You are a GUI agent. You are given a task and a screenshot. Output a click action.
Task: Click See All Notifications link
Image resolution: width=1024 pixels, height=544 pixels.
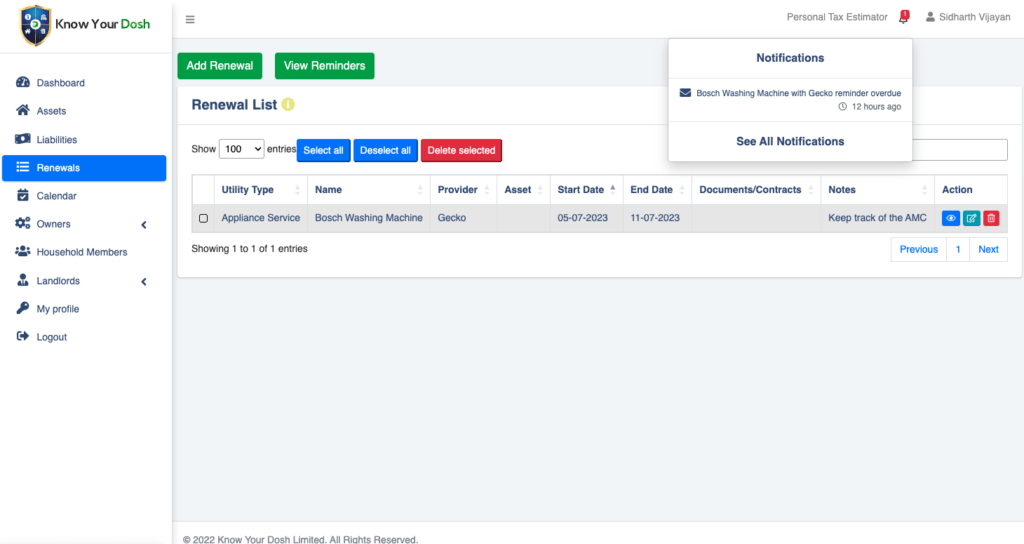[x=790, y=142]
